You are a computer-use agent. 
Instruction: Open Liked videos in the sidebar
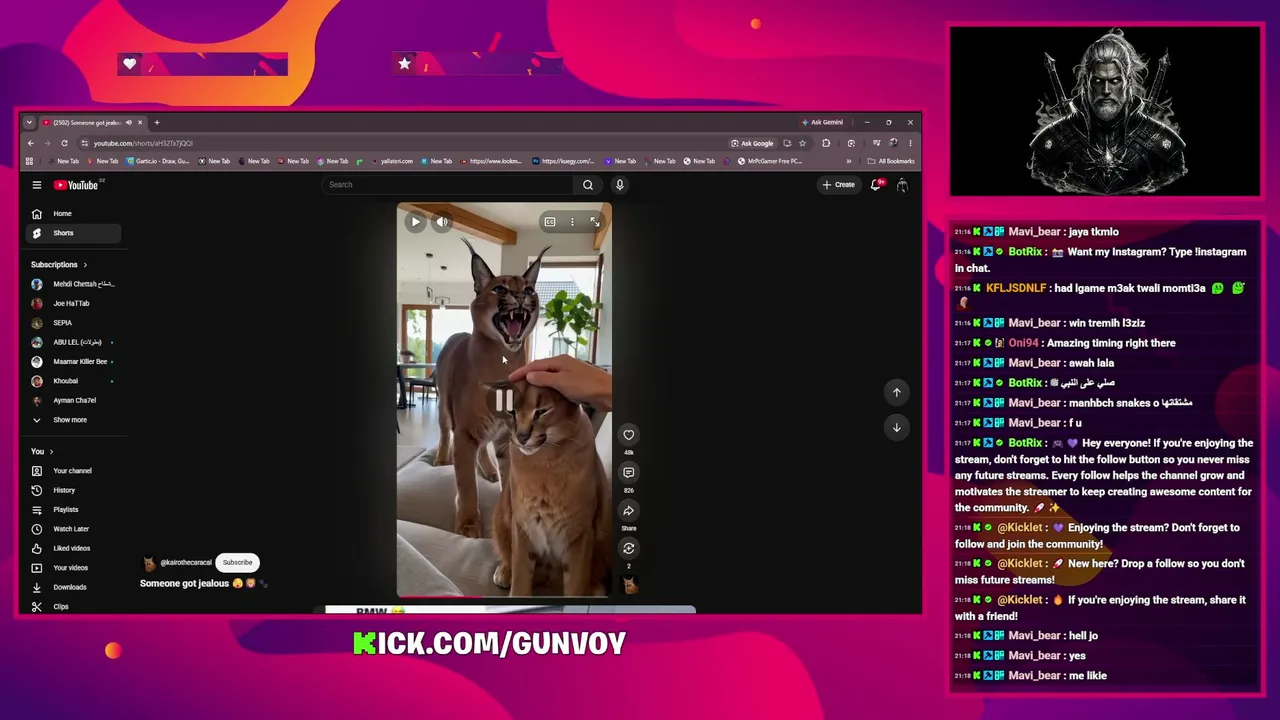[73, 548]
